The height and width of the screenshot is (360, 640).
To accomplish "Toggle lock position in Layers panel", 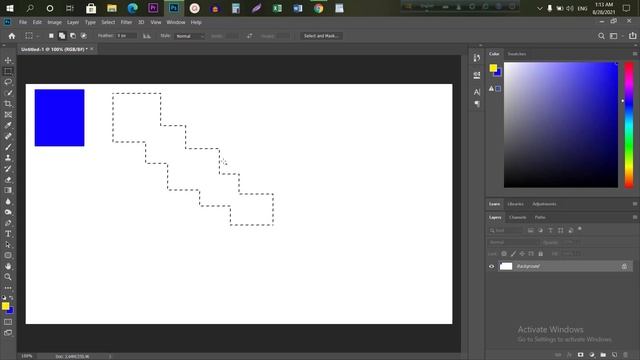I will (x=522, y=254).
